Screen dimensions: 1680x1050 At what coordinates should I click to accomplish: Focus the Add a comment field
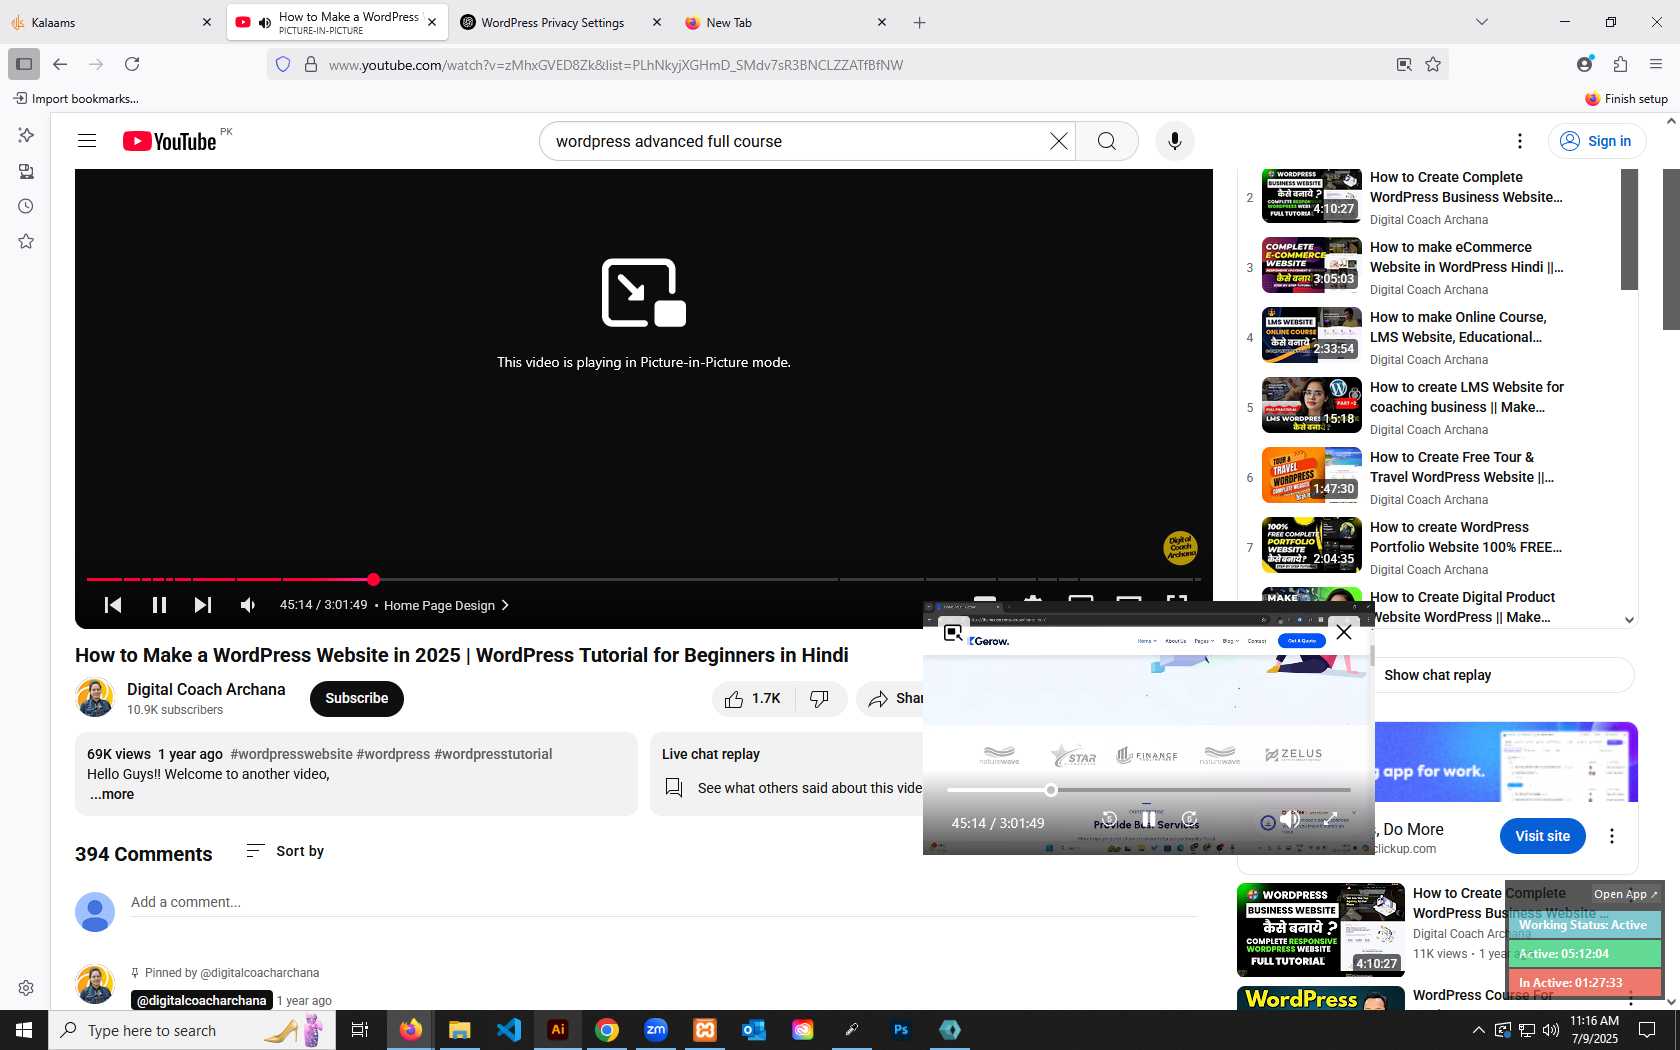(664, 902)
